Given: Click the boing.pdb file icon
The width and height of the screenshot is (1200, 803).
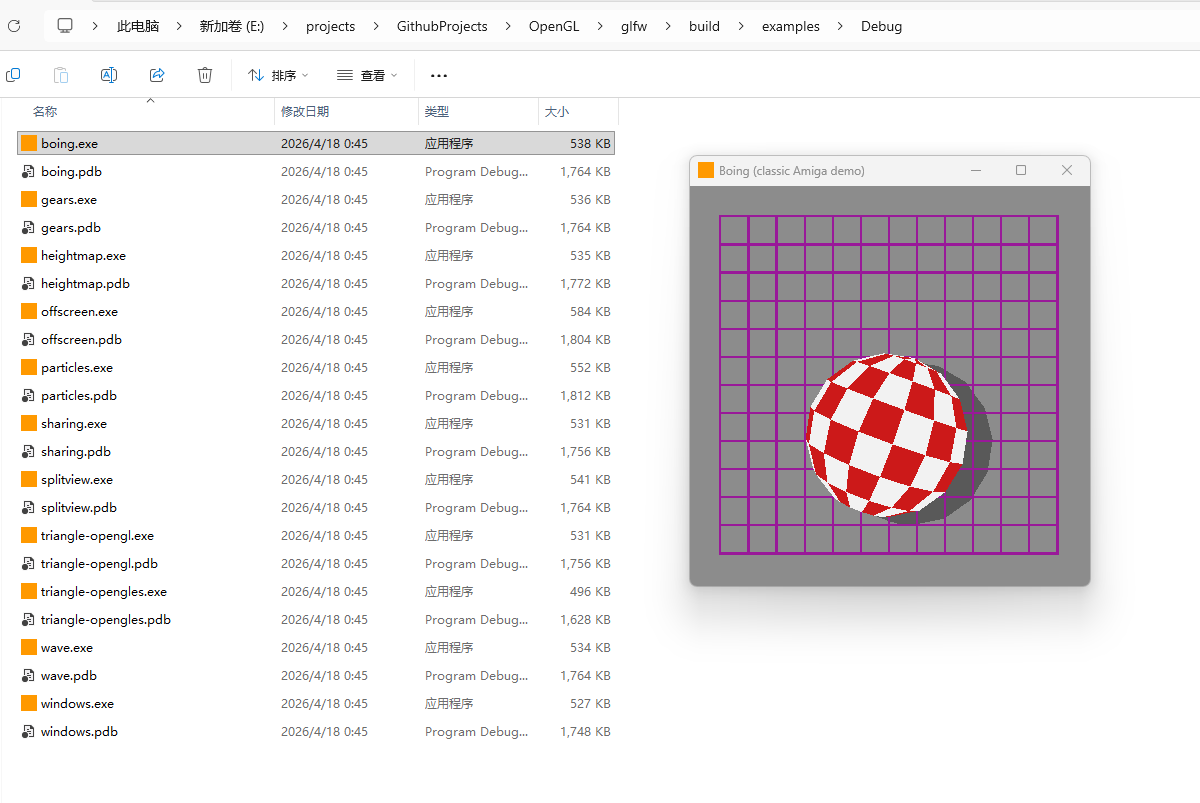Looking at the screenshot, I should [29, 171].
